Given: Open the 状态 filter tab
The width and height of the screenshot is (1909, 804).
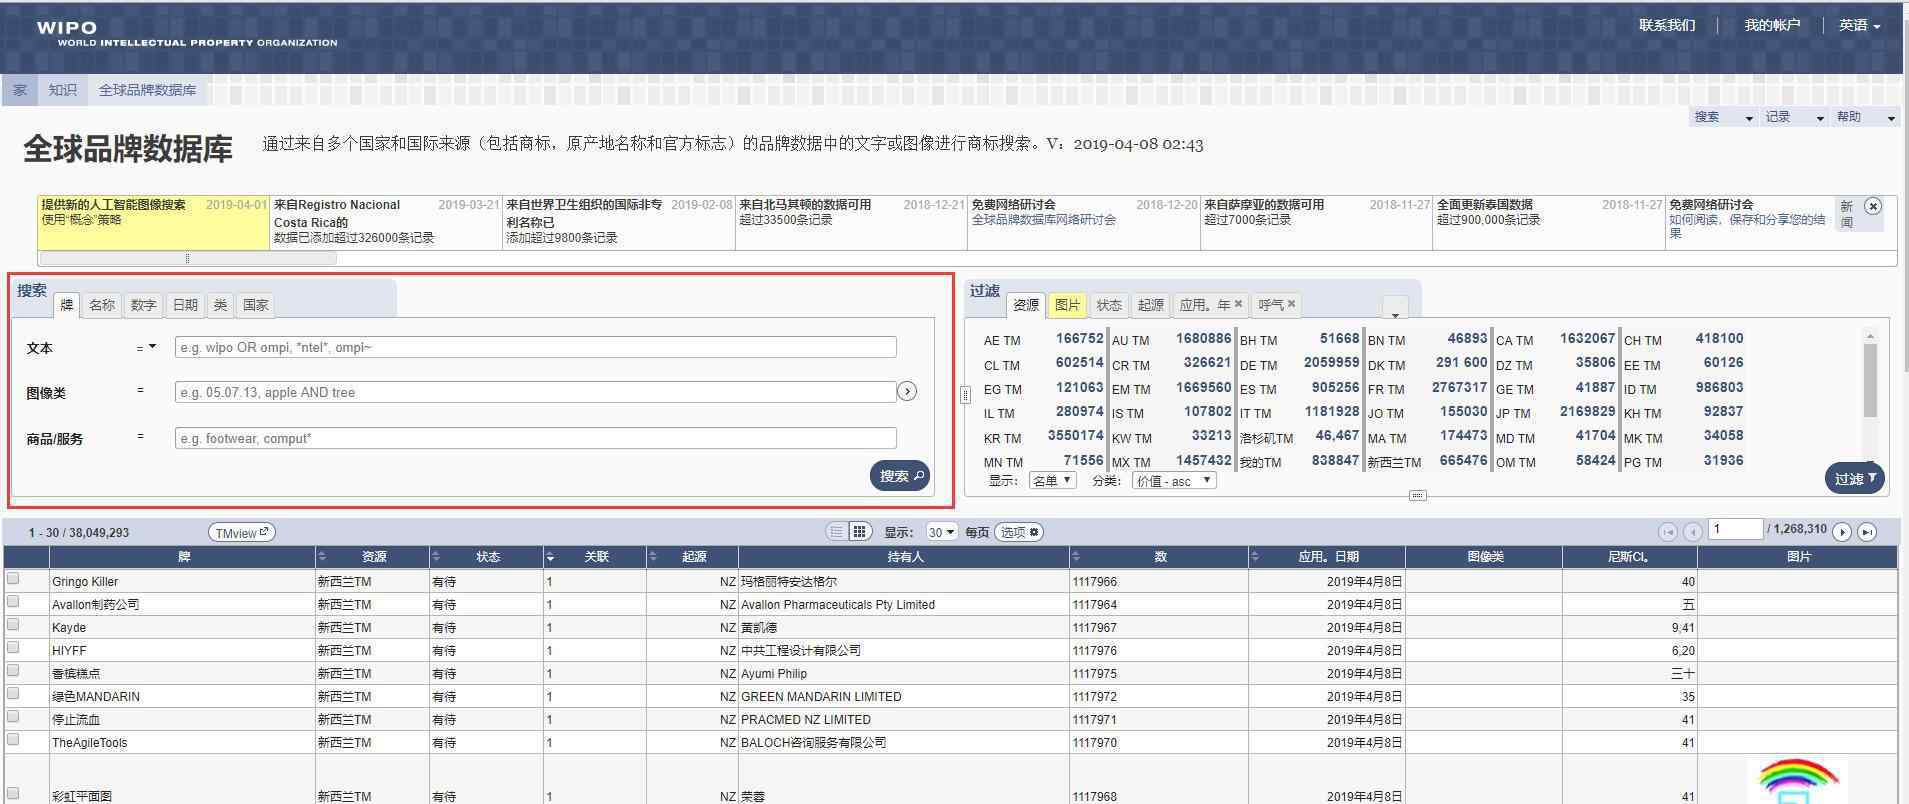Looking at the screenshot, I should coord(1109,305).
